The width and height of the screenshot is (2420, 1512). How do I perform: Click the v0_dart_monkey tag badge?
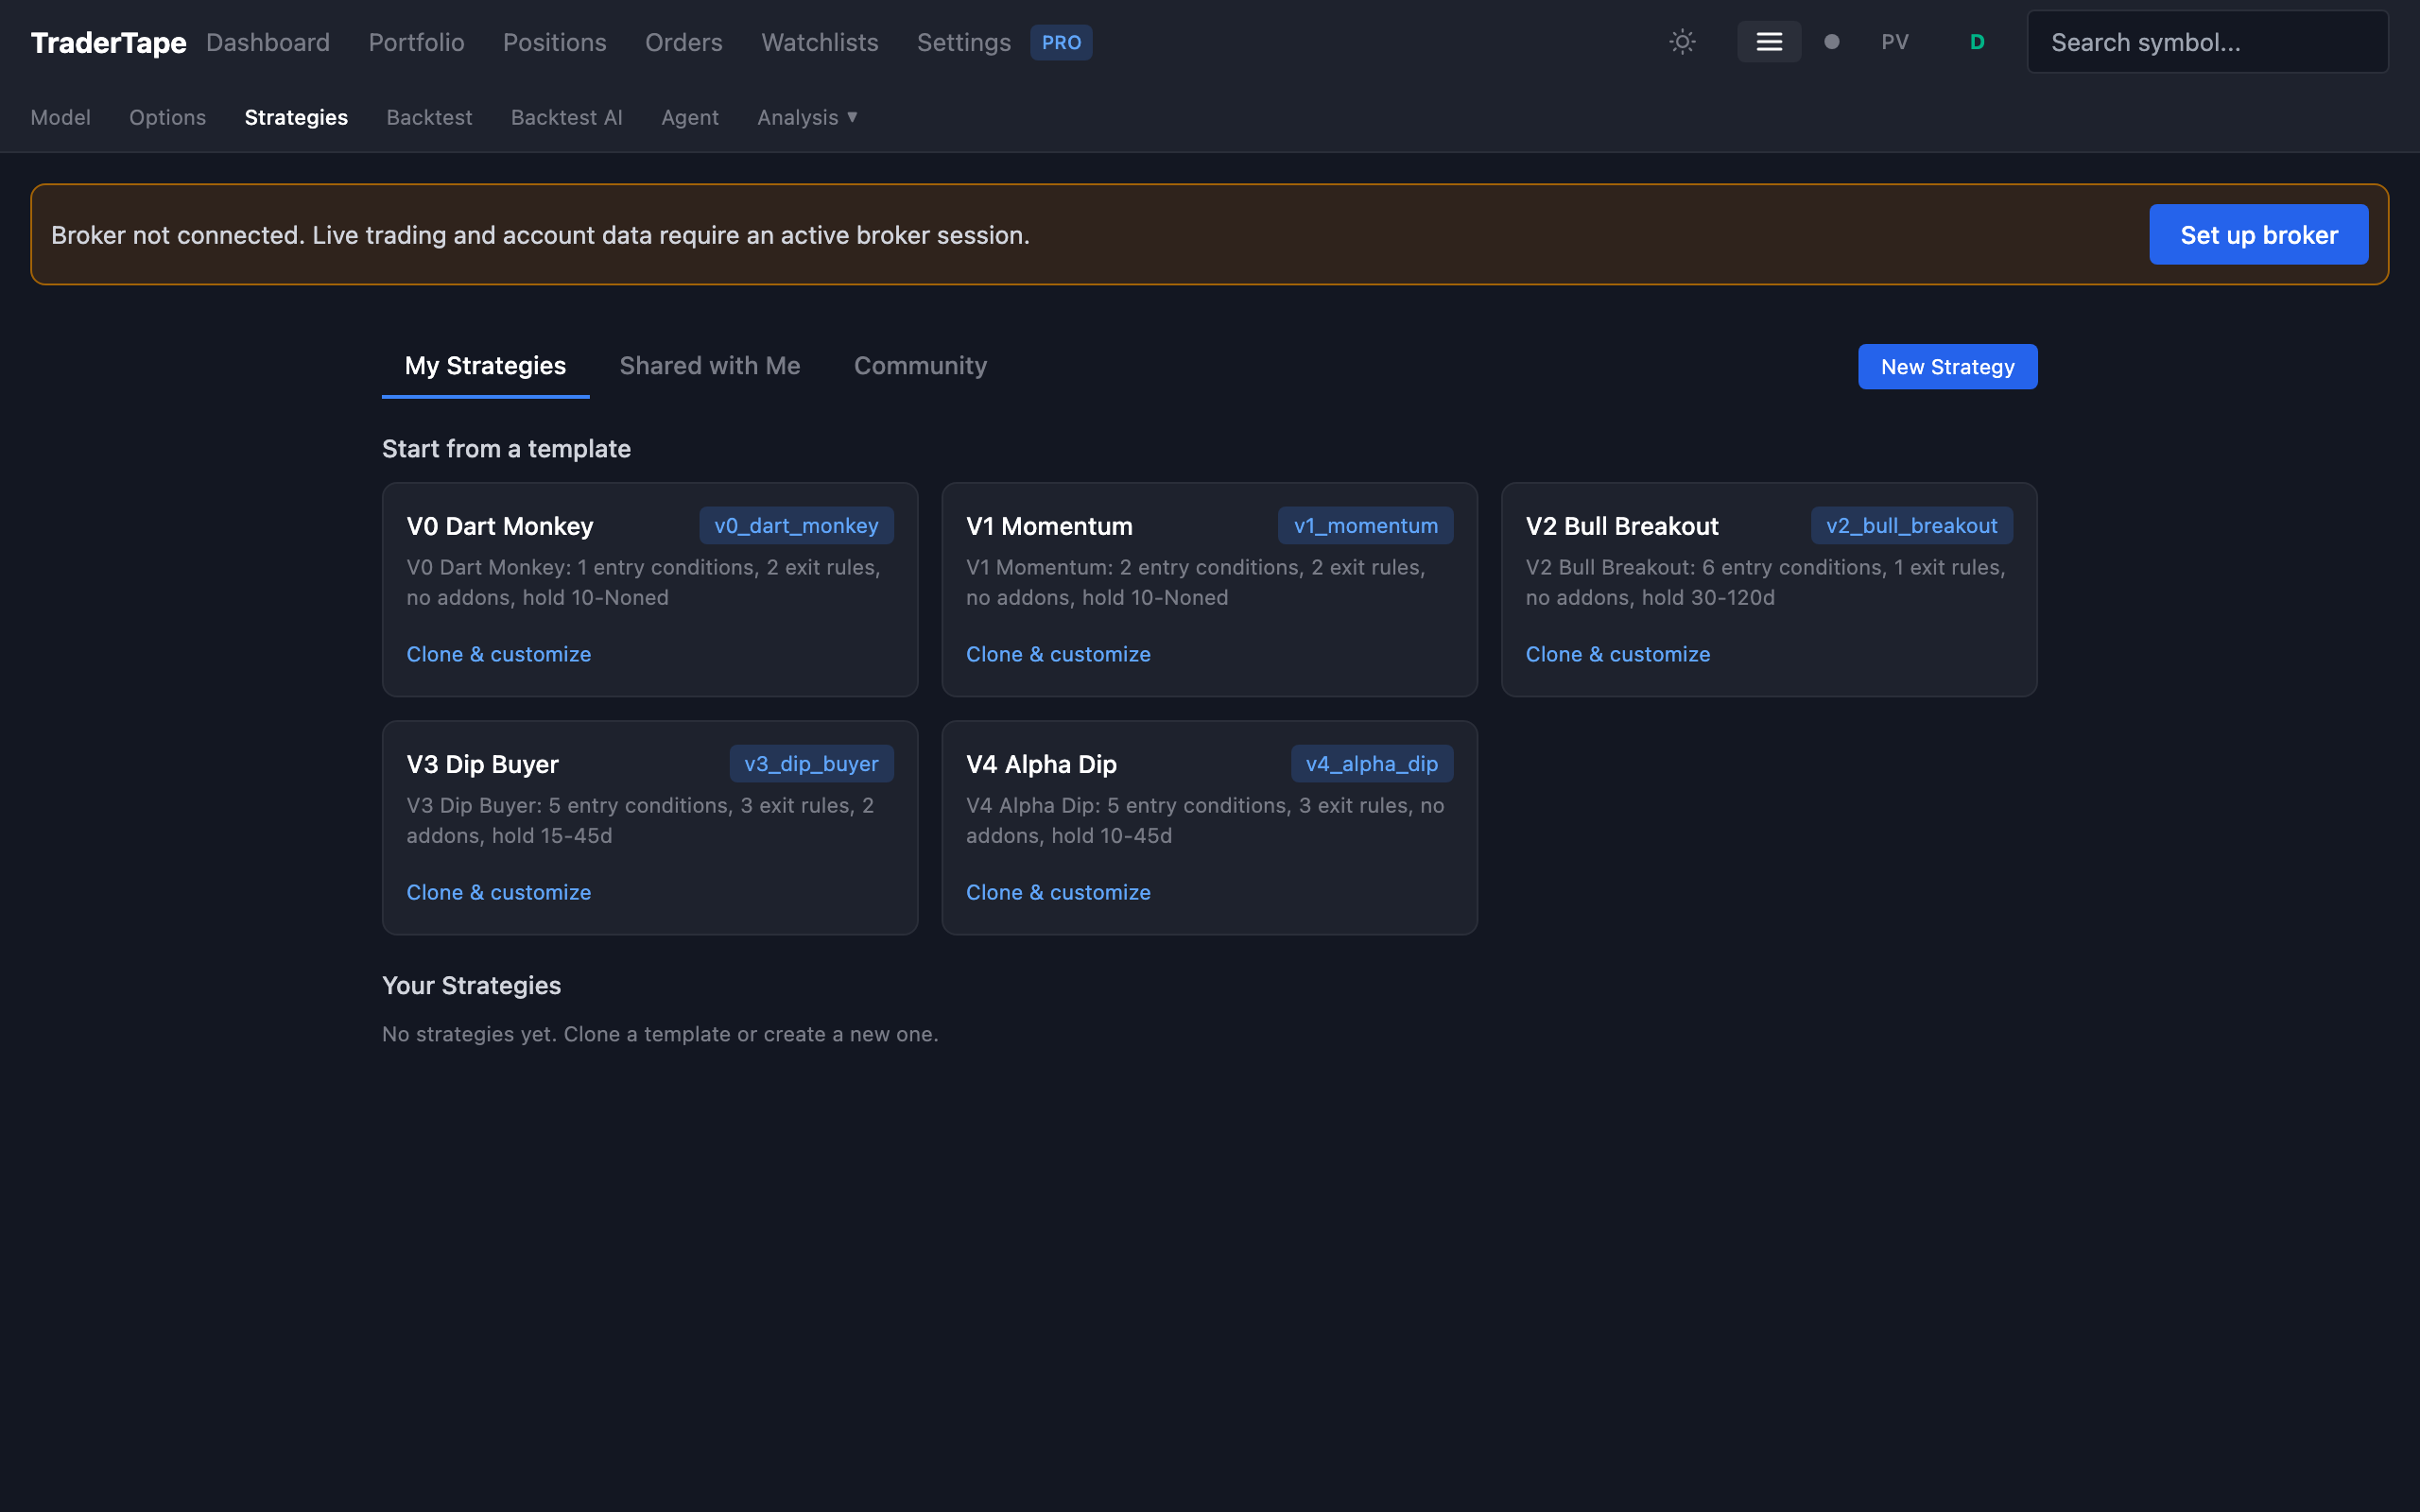[796, 526]
